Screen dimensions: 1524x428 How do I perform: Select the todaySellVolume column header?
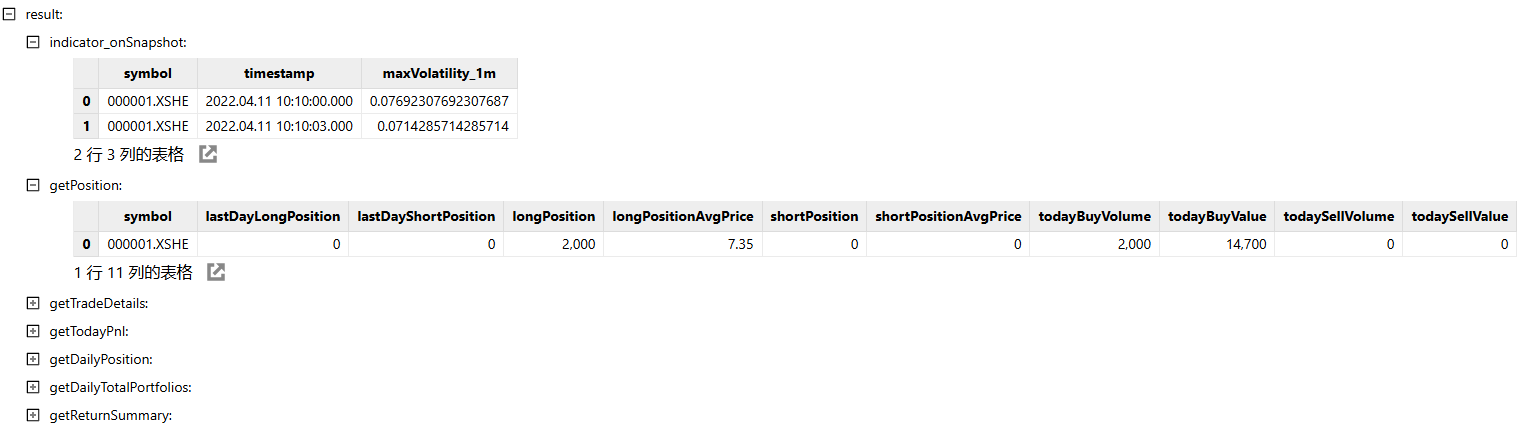pyautogui.click(x=1339, y=216)
